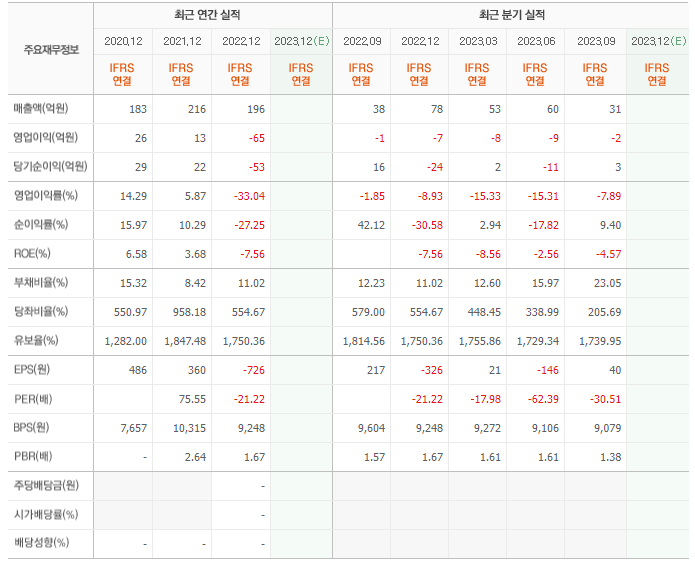
Task: Click the quarterly sales value 78
Action: [x=437, y=109]
